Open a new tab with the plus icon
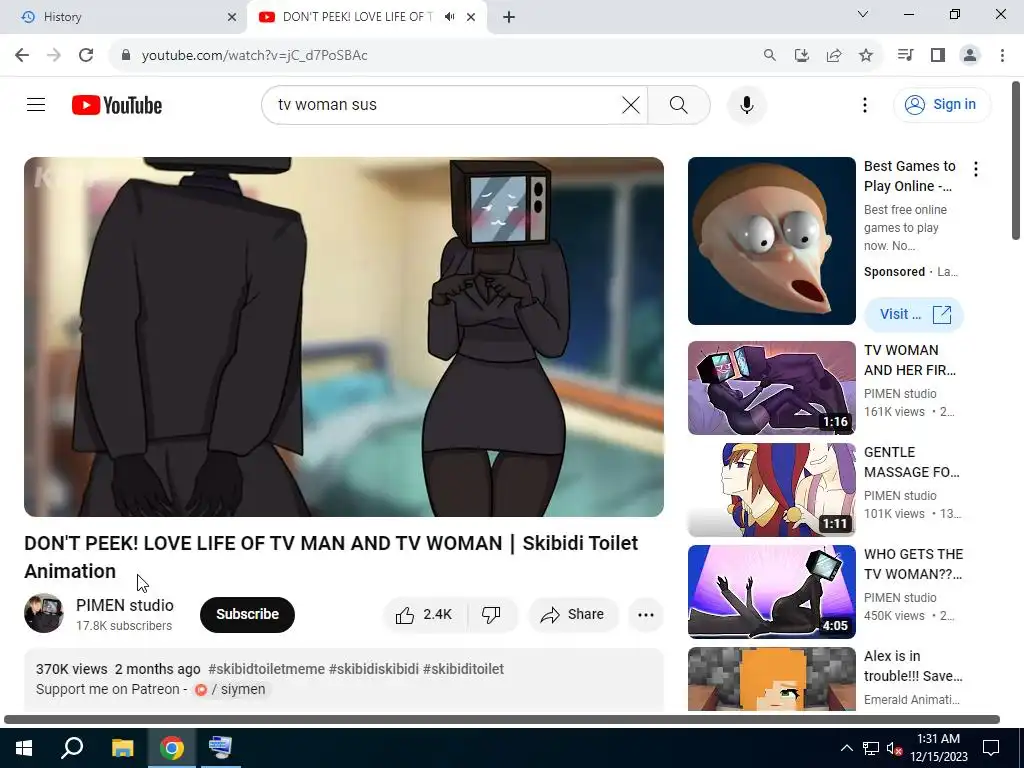The height and width of the screenshot is (768, 1024). point(509,17)
